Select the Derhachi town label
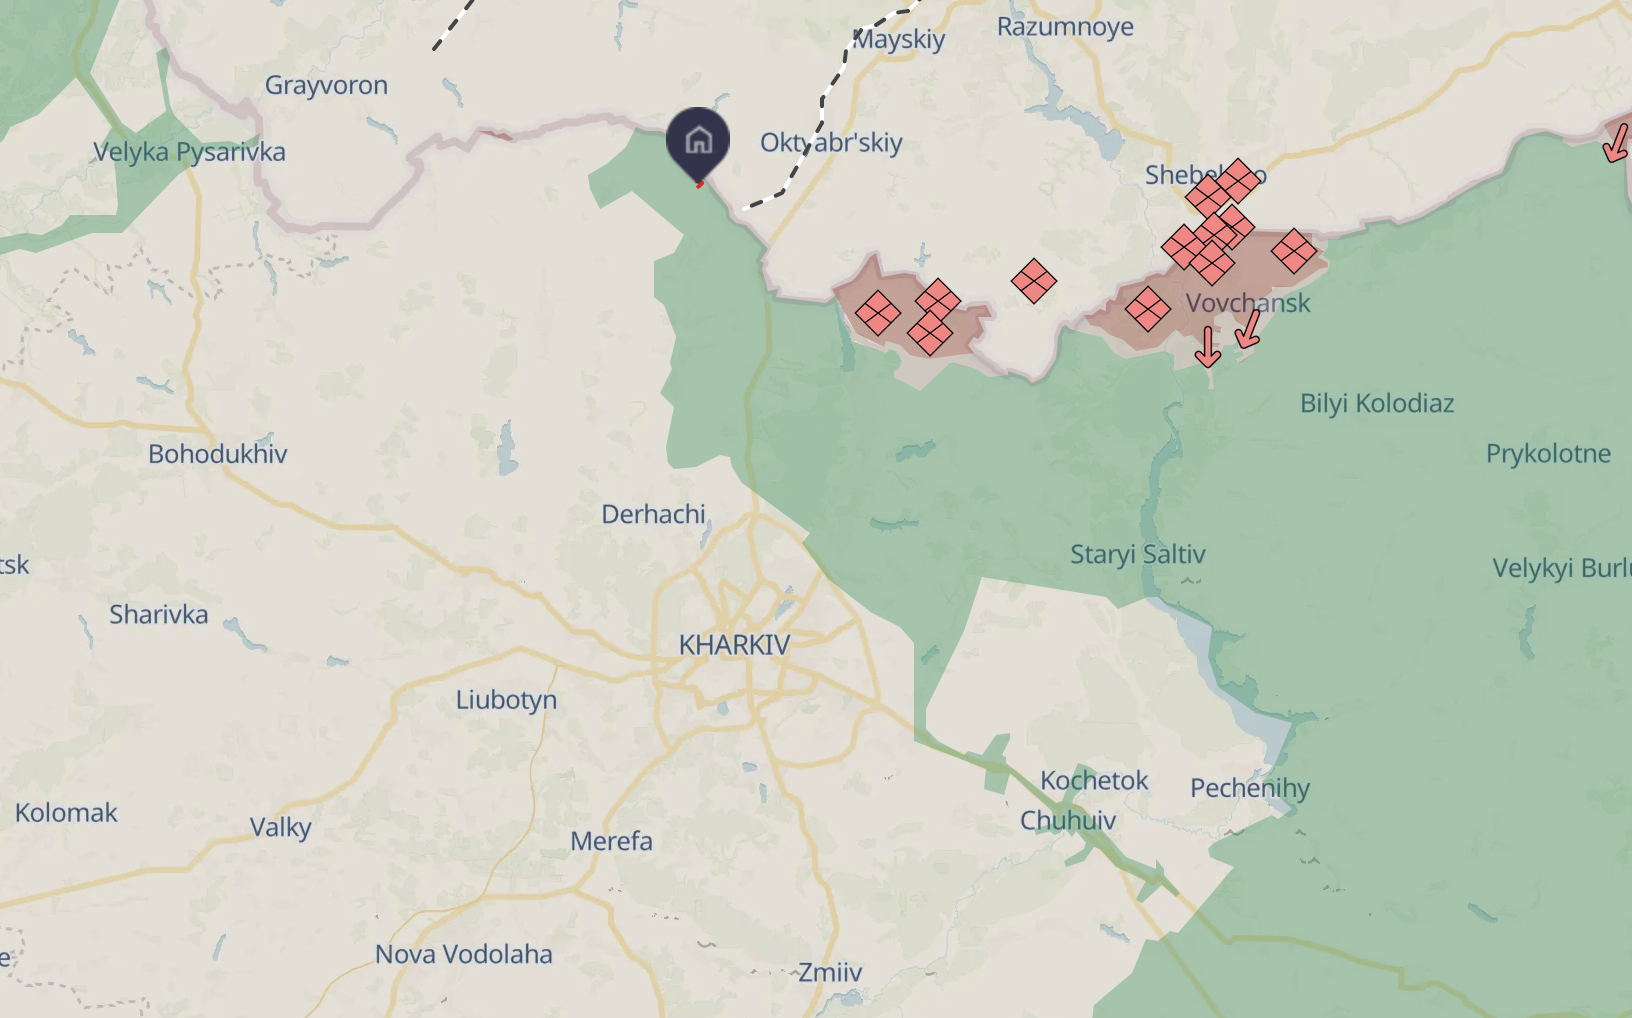Viewport: 1632px width, 1018px height. [x=653, y=514]
